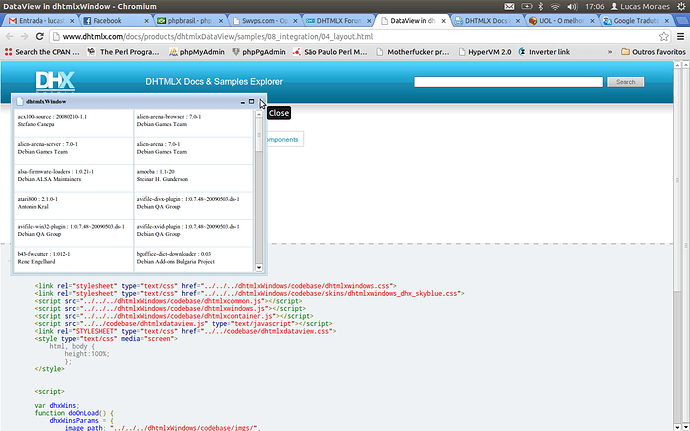Switch to the Facebook tab

115,21
